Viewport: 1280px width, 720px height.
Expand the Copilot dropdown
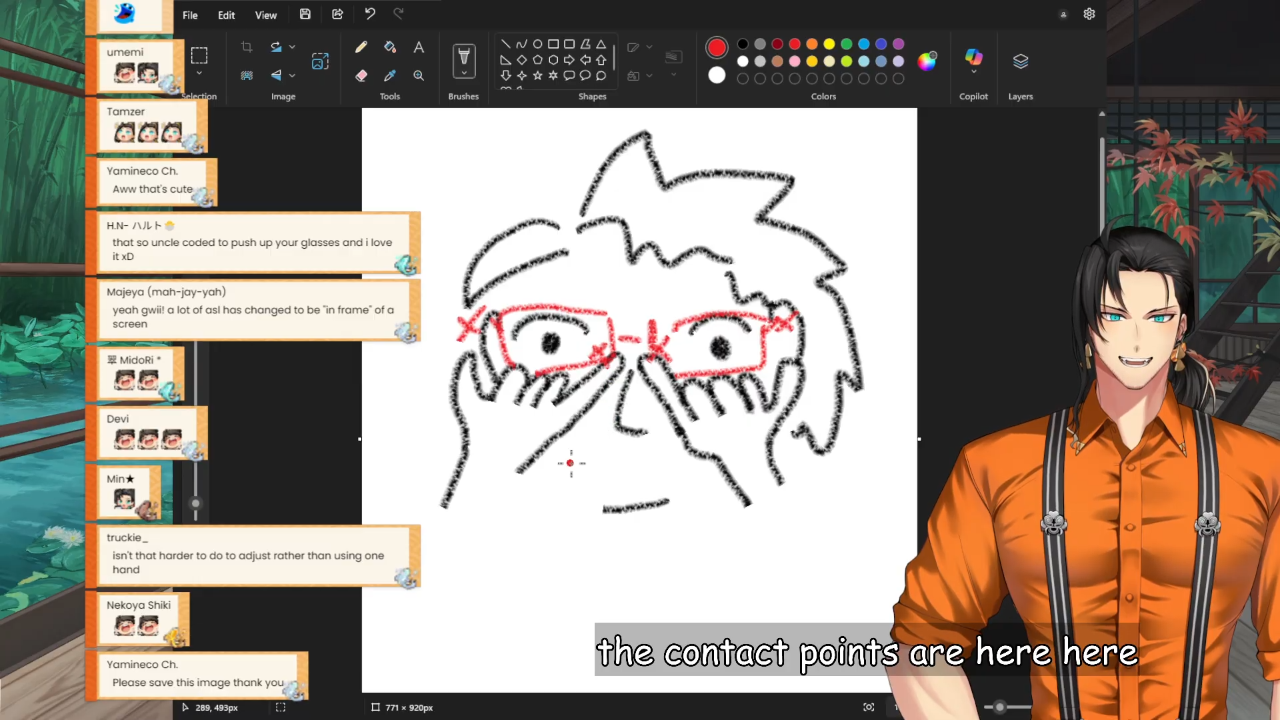[x=973, y=73]
